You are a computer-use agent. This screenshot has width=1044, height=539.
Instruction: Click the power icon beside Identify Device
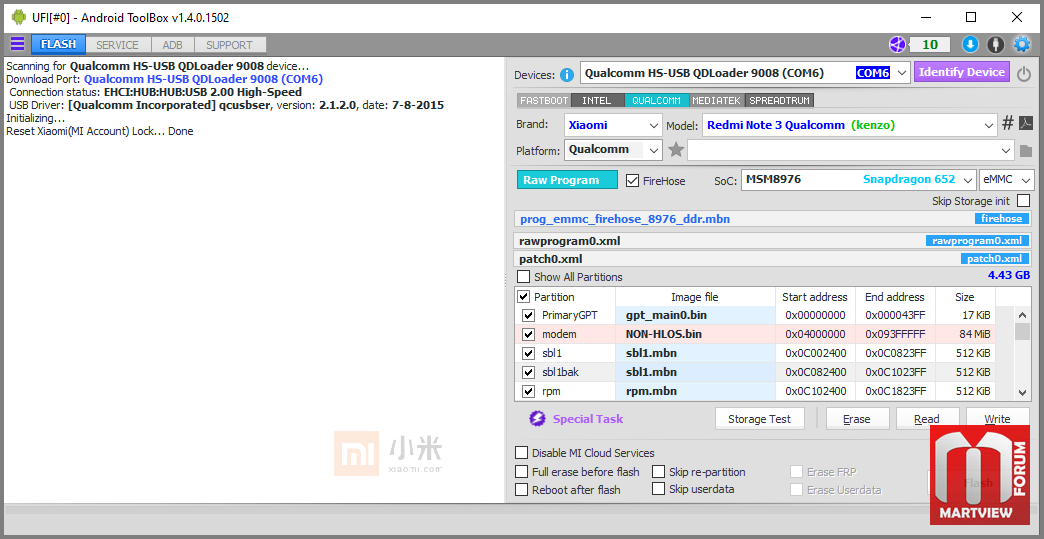click(1023, 73)
